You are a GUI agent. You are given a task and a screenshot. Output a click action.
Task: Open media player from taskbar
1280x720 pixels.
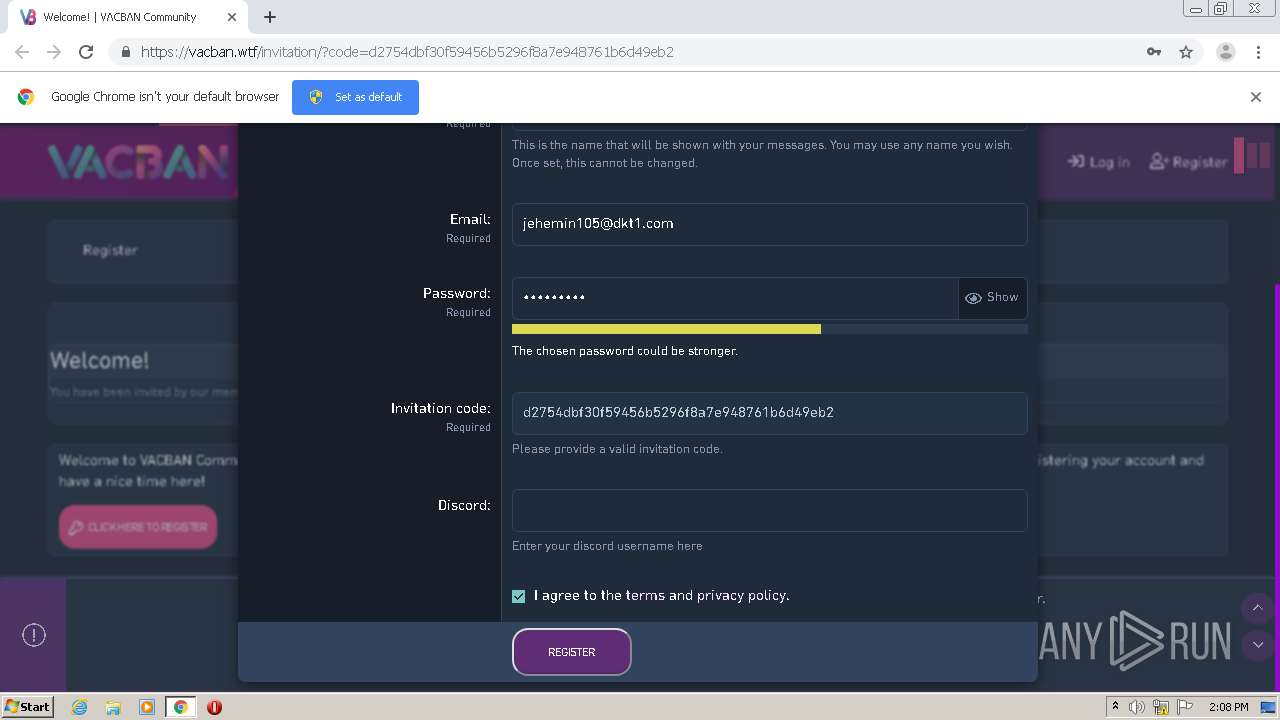pyautogui.click(x=147, y=707)
